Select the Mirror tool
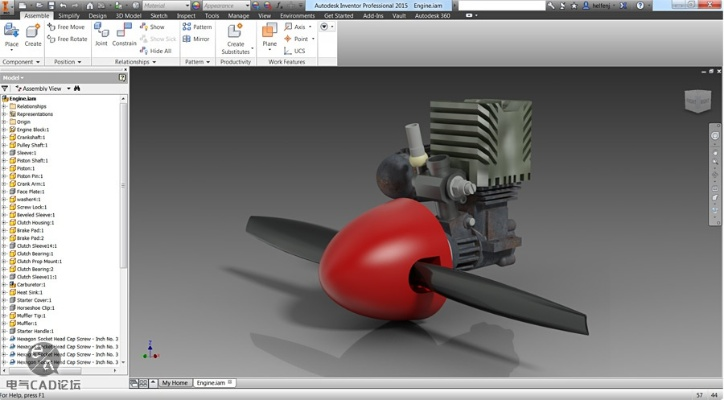Image resolution: width=724 pixels, height=400 pixels. pos(197,39)
